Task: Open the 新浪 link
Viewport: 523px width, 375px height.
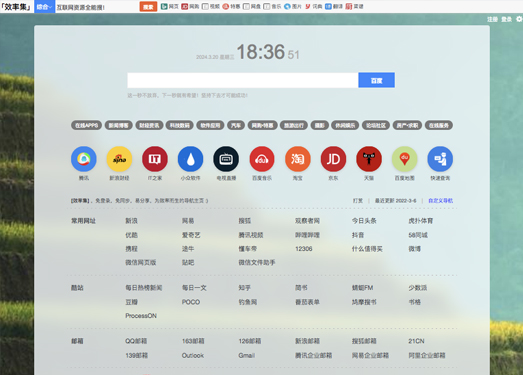Action: [131, 221]
